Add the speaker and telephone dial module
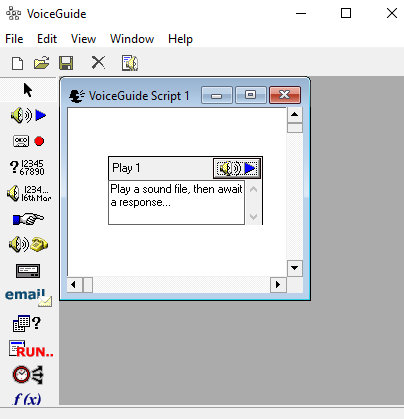404x419 pixels. [28, 245]
